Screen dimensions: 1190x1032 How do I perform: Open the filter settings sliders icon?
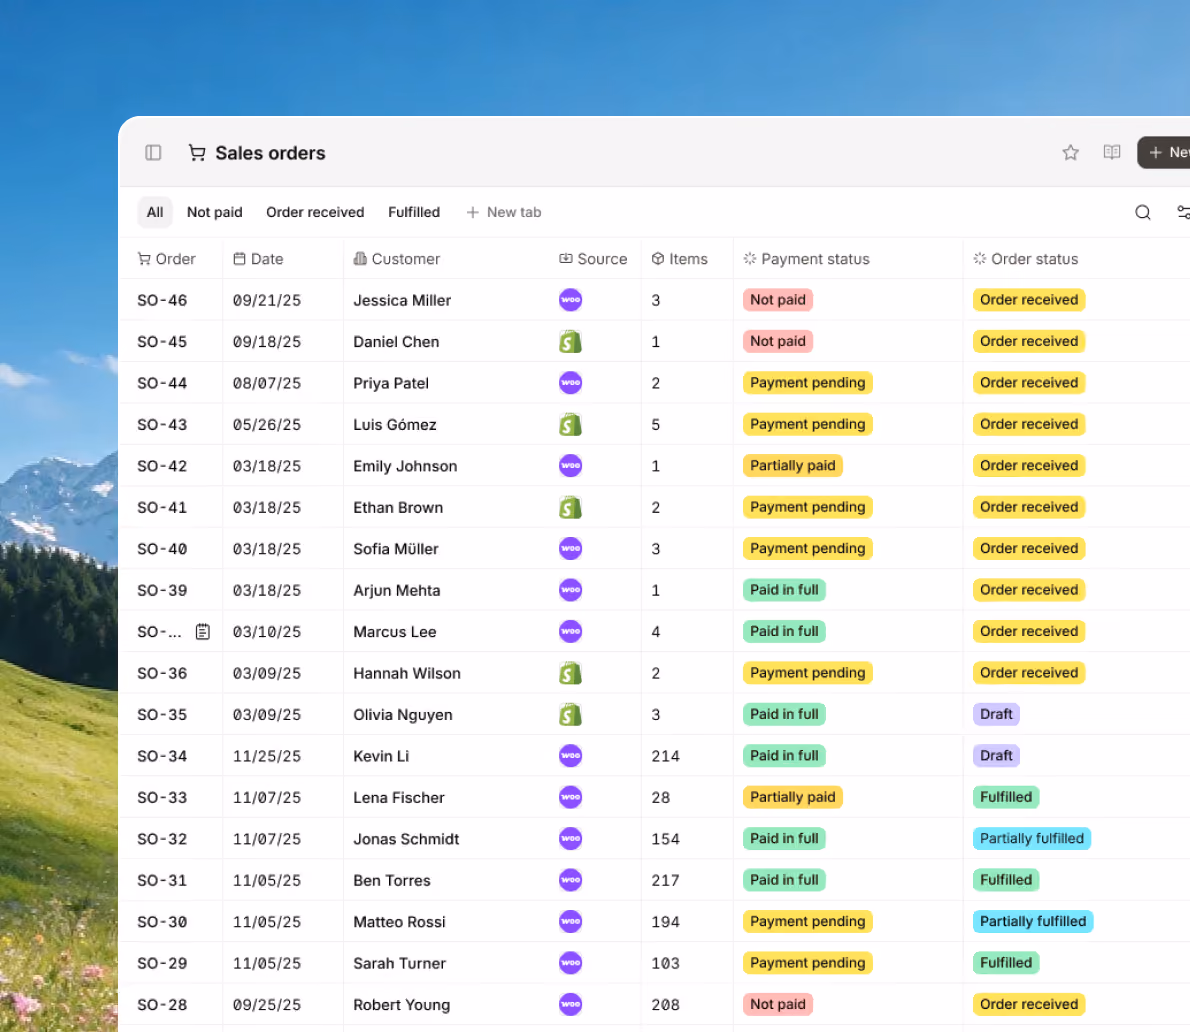click(x=1183, y=212)
